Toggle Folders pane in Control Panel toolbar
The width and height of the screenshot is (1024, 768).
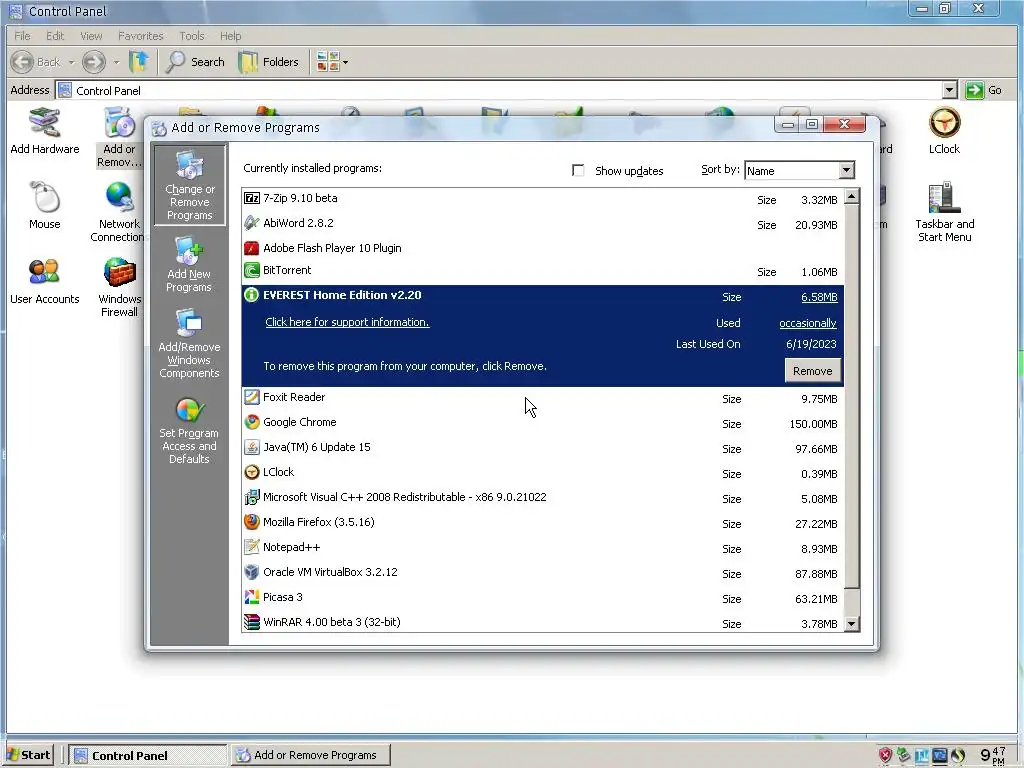[268, 62]
